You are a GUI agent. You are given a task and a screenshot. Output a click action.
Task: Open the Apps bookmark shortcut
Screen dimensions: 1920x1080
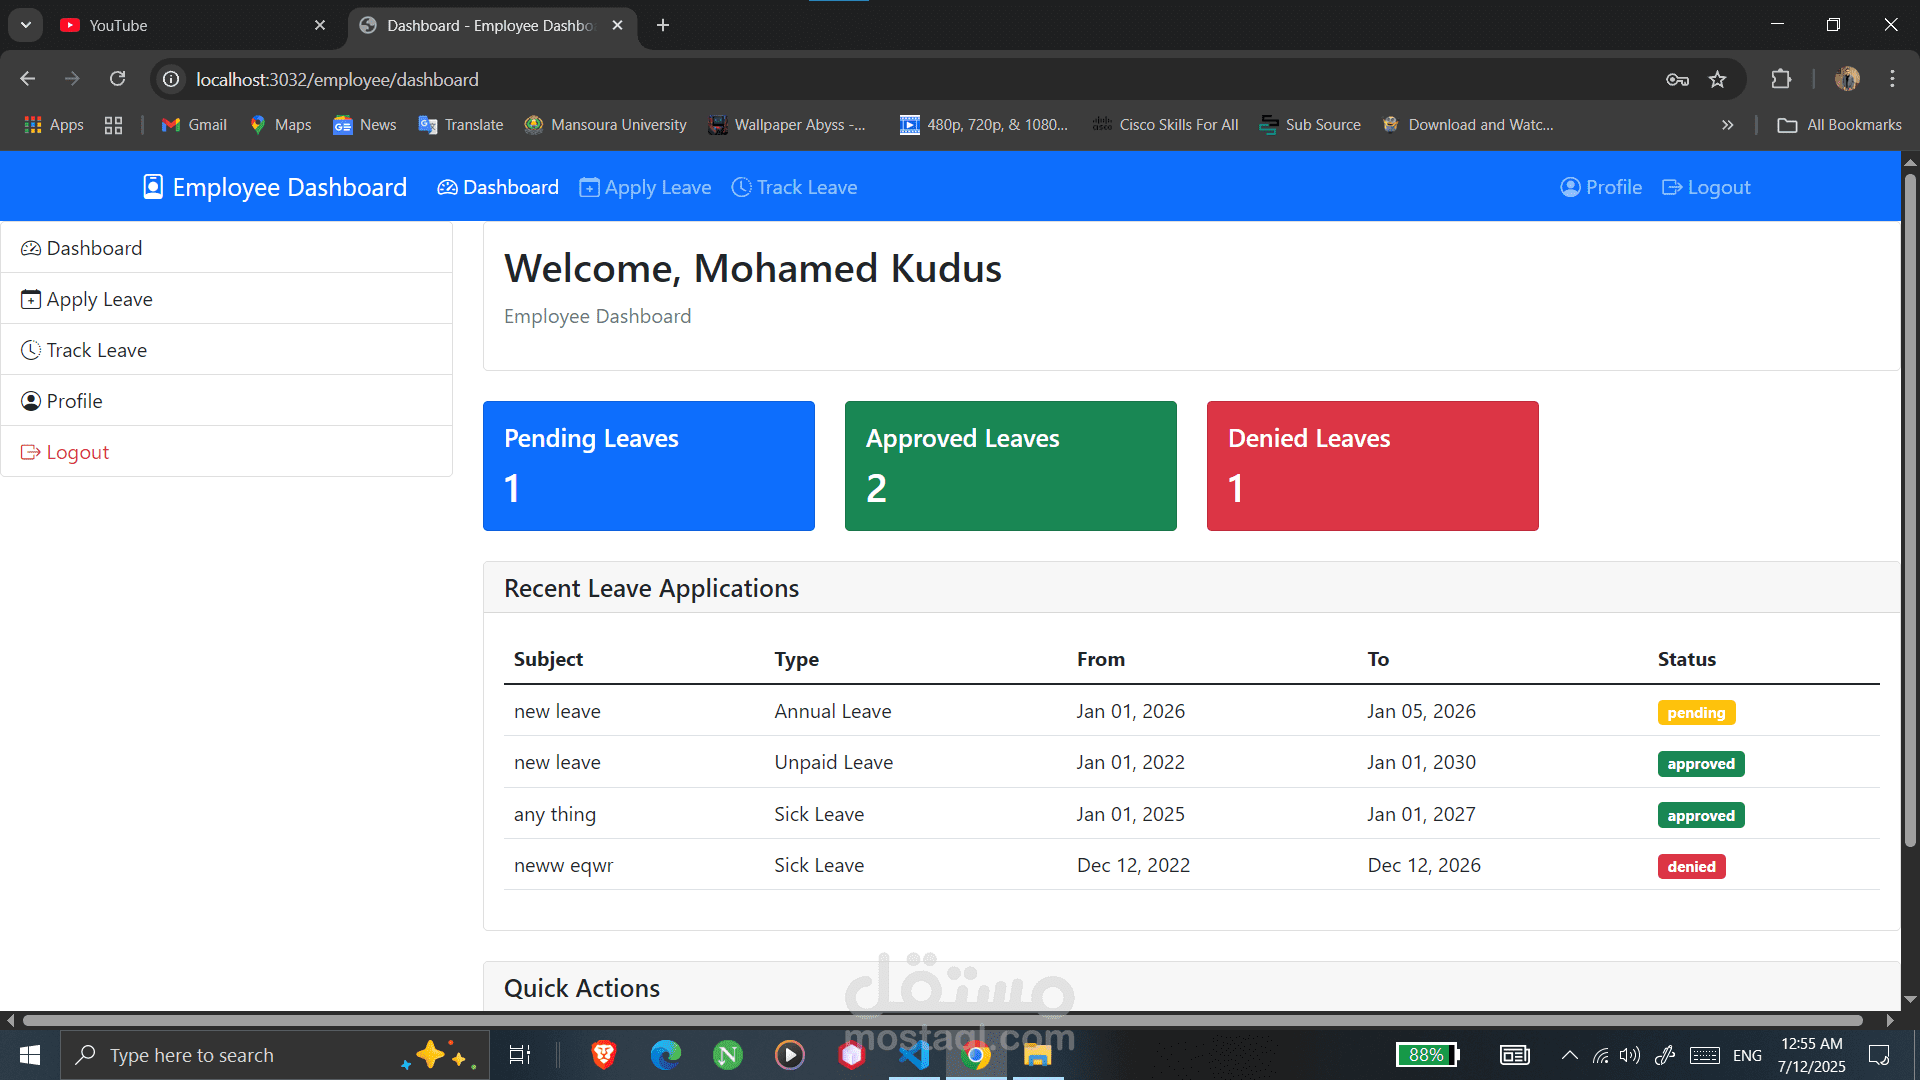[x=54, y=125]
